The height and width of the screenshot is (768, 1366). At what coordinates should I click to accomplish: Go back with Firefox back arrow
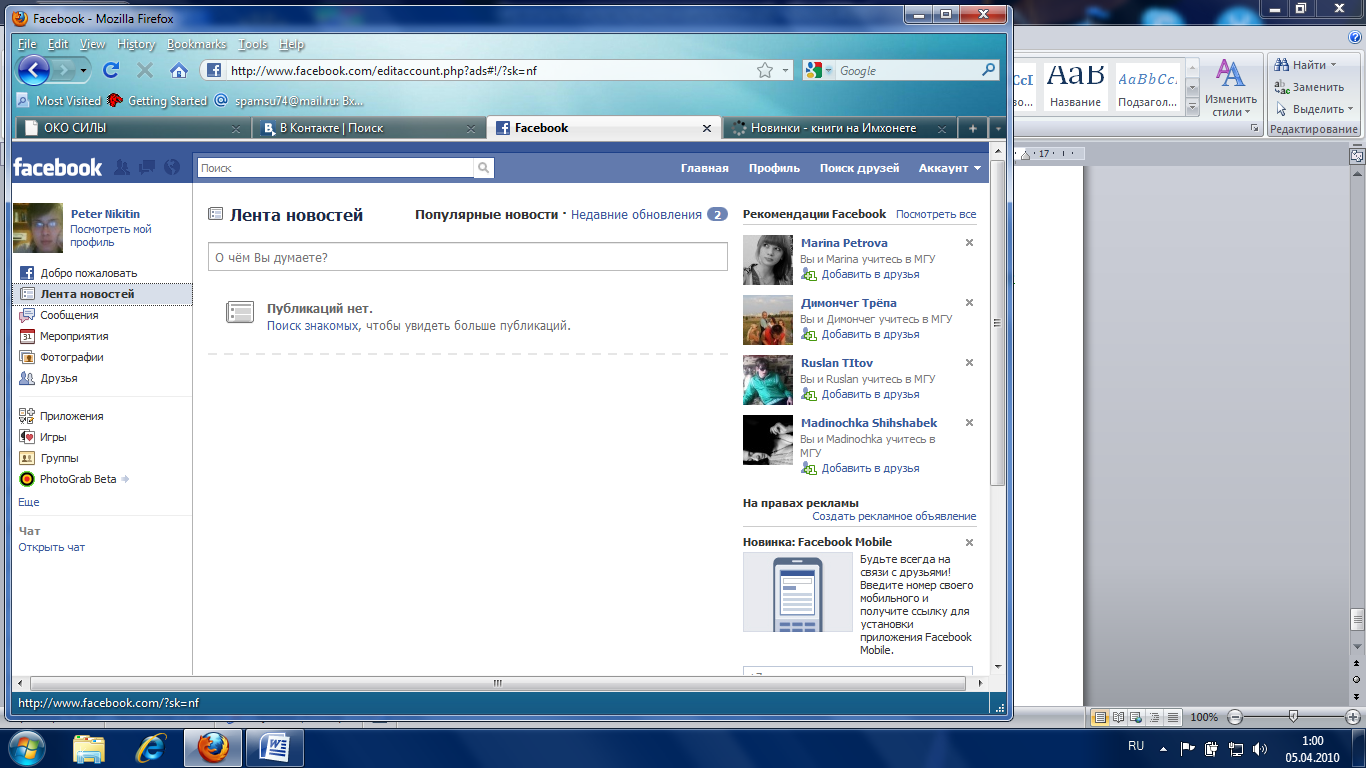33,70
